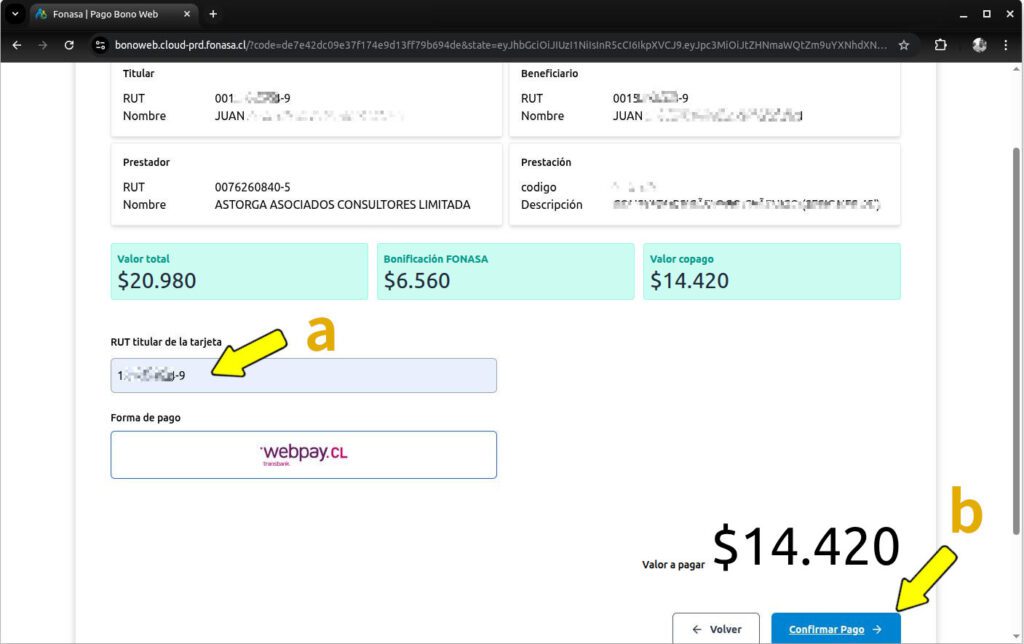Select webpay.cl as payment method
This screenshot has width=1024, height=644.
point(304,455)
